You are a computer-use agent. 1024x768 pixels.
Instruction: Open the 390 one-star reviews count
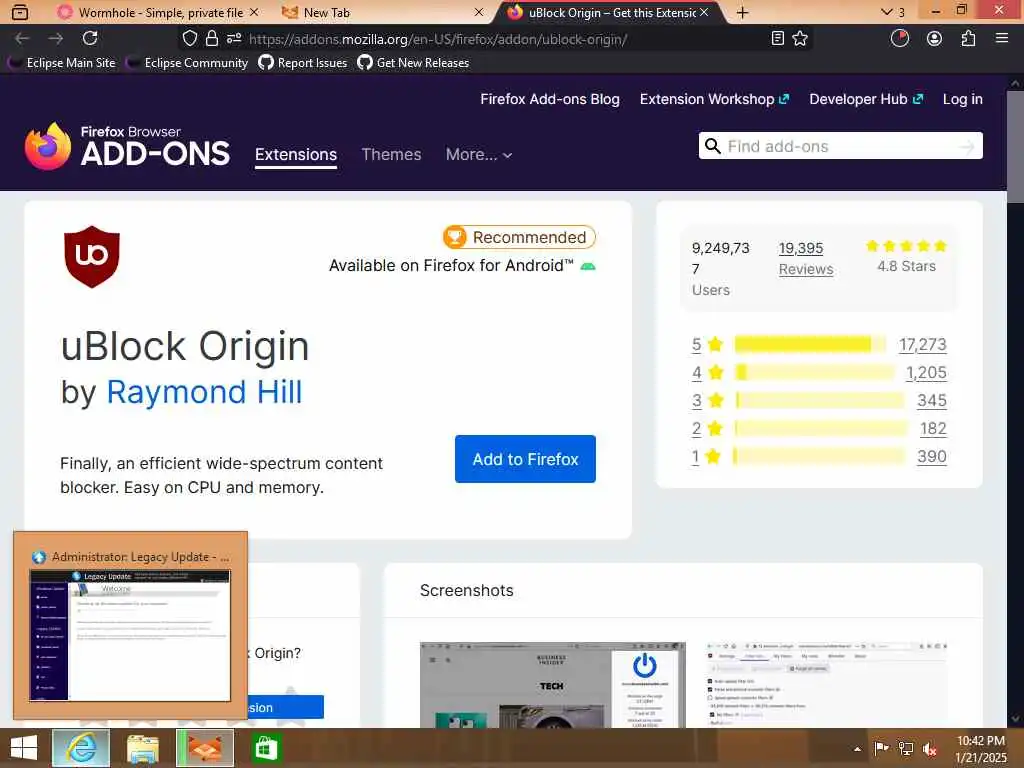click(931, 456)
